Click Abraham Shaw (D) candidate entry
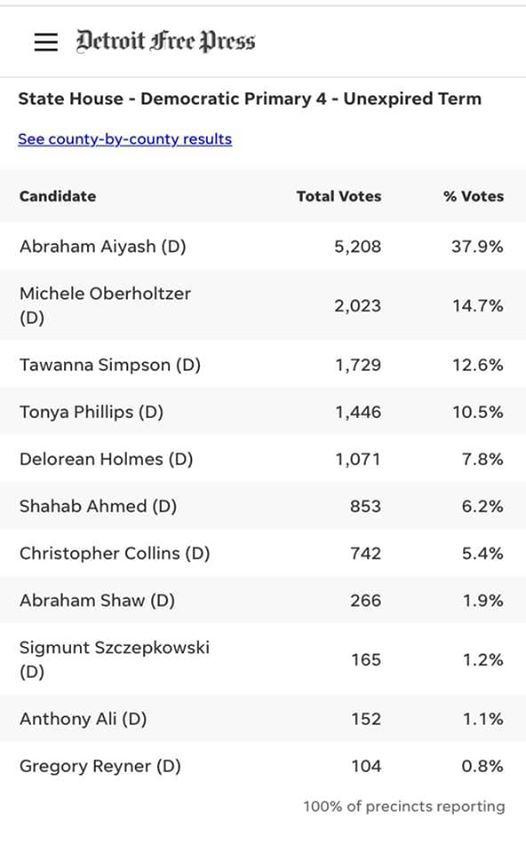Screen dimensions: 526x852 (97, 600)
